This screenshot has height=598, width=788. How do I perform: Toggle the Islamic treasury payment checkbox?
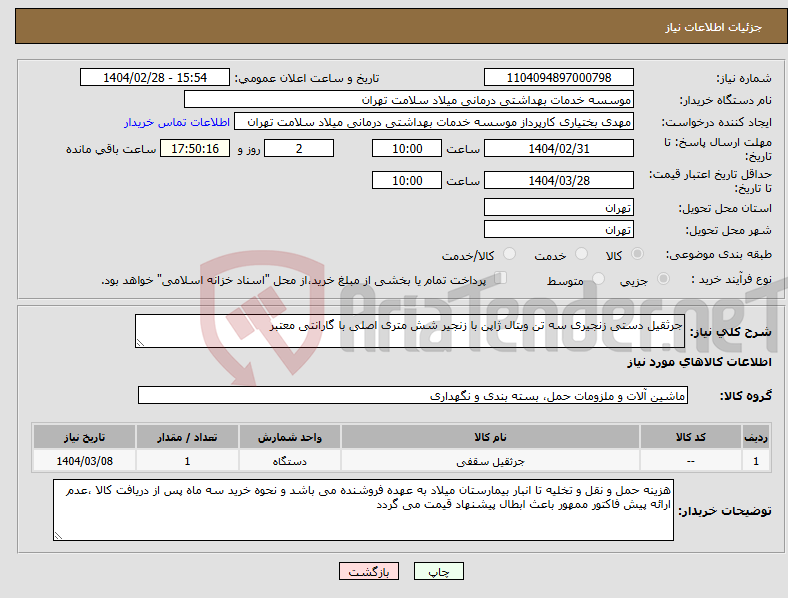[x=501, y=277]
